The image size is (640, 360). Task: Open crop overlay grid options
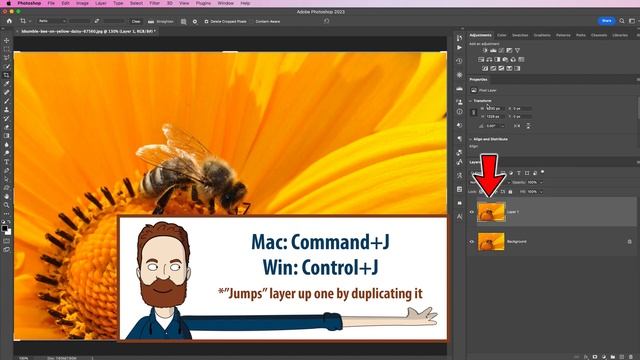(184, 21)
